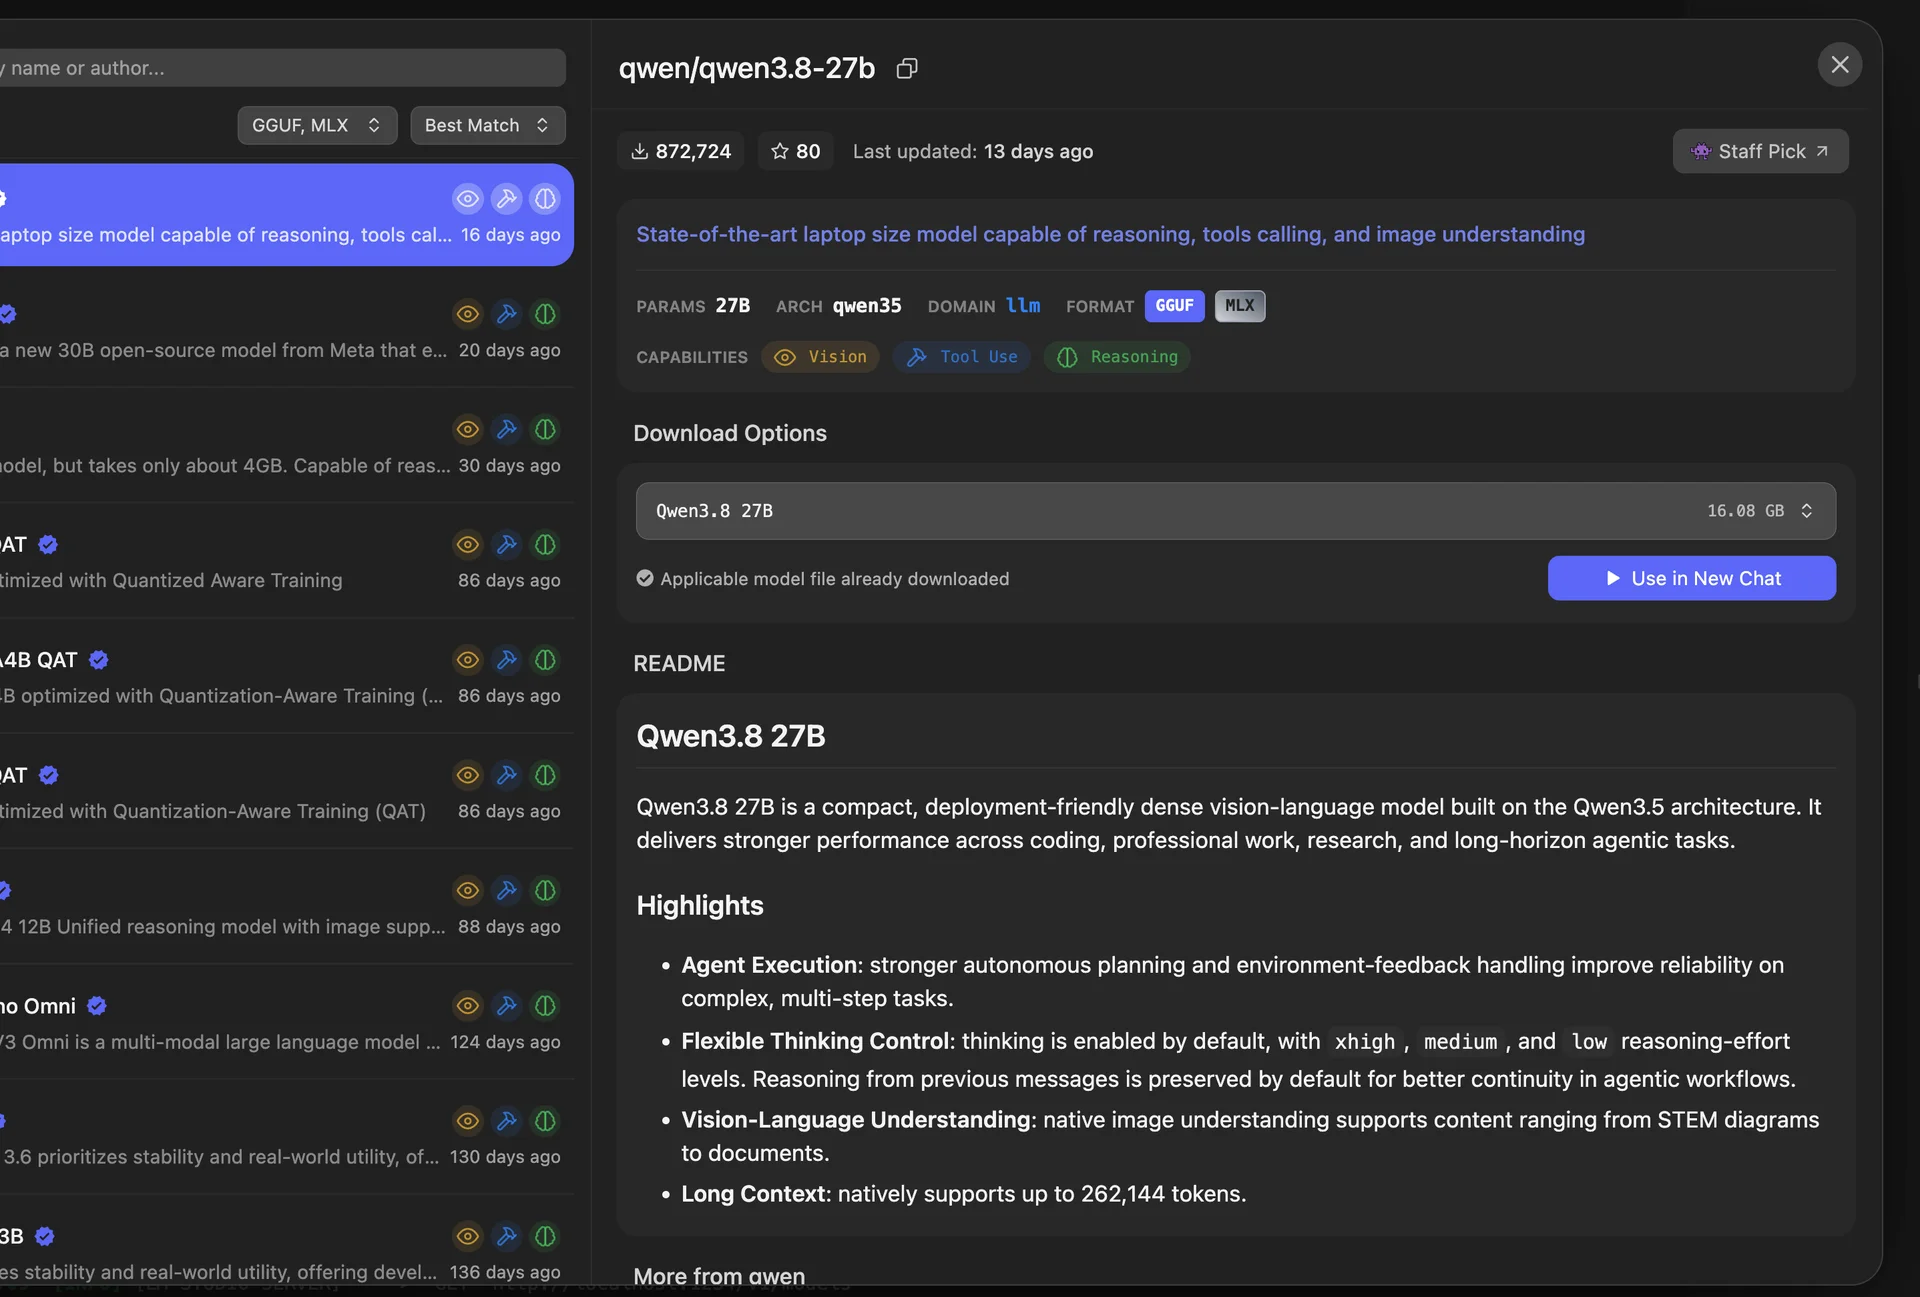The image size is (1920, 1297).
Task: Click tool-use icon on the 30 days ago row
Action: [x=507, y=429]
